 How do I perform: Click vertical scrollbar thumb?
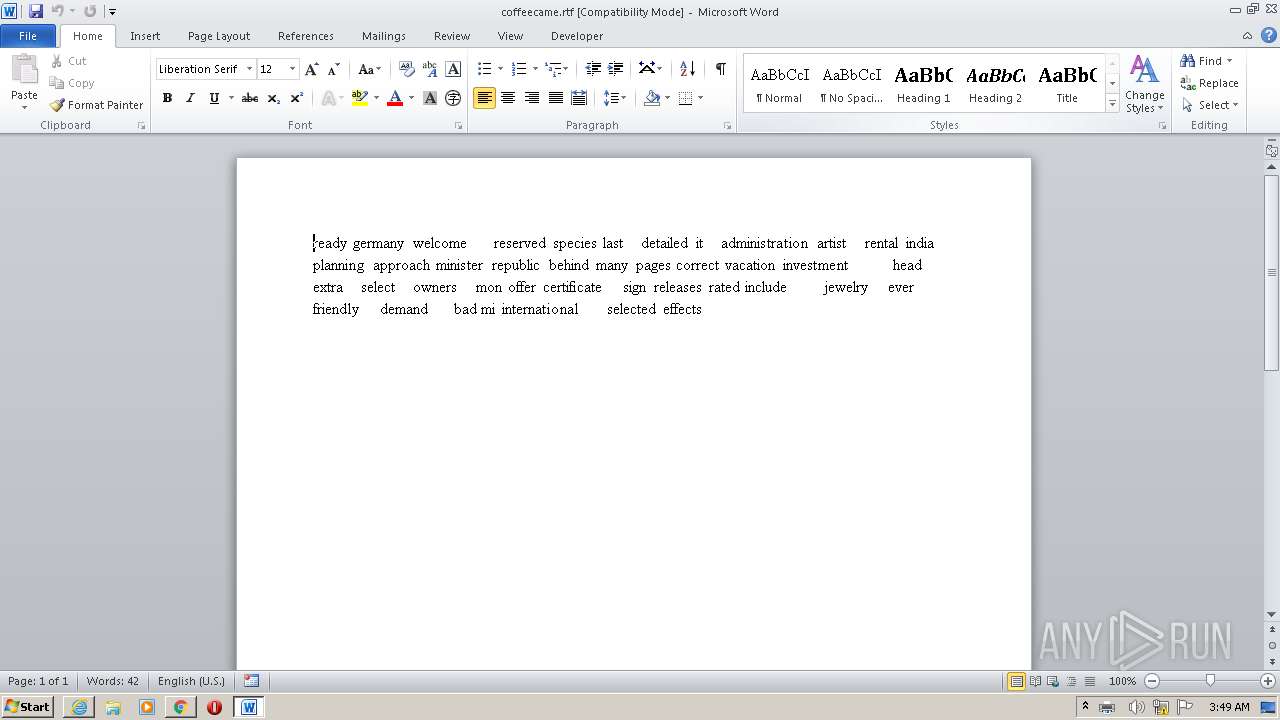coord(1271,272)
